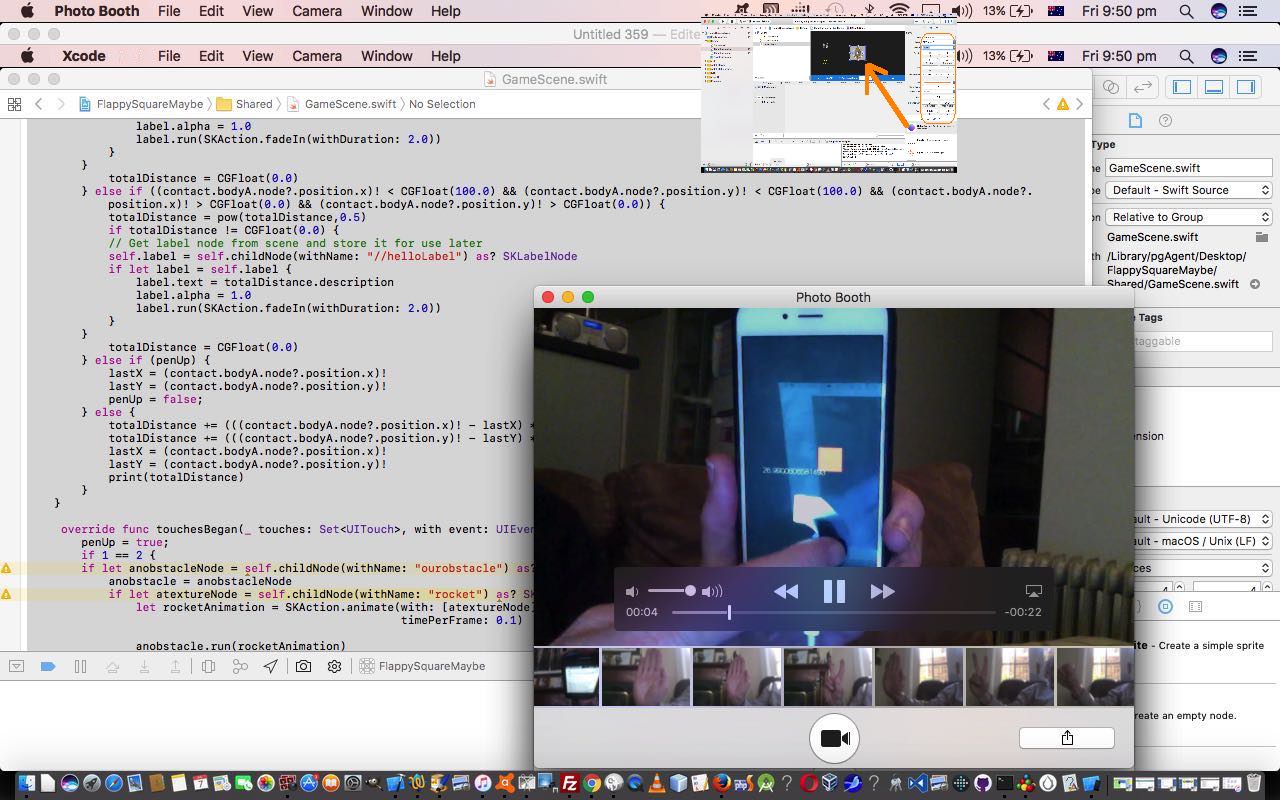Viewport: 1280px width, 800px height.
Task: Open the Debug Memory Graph button
Action: coord(240,666)
